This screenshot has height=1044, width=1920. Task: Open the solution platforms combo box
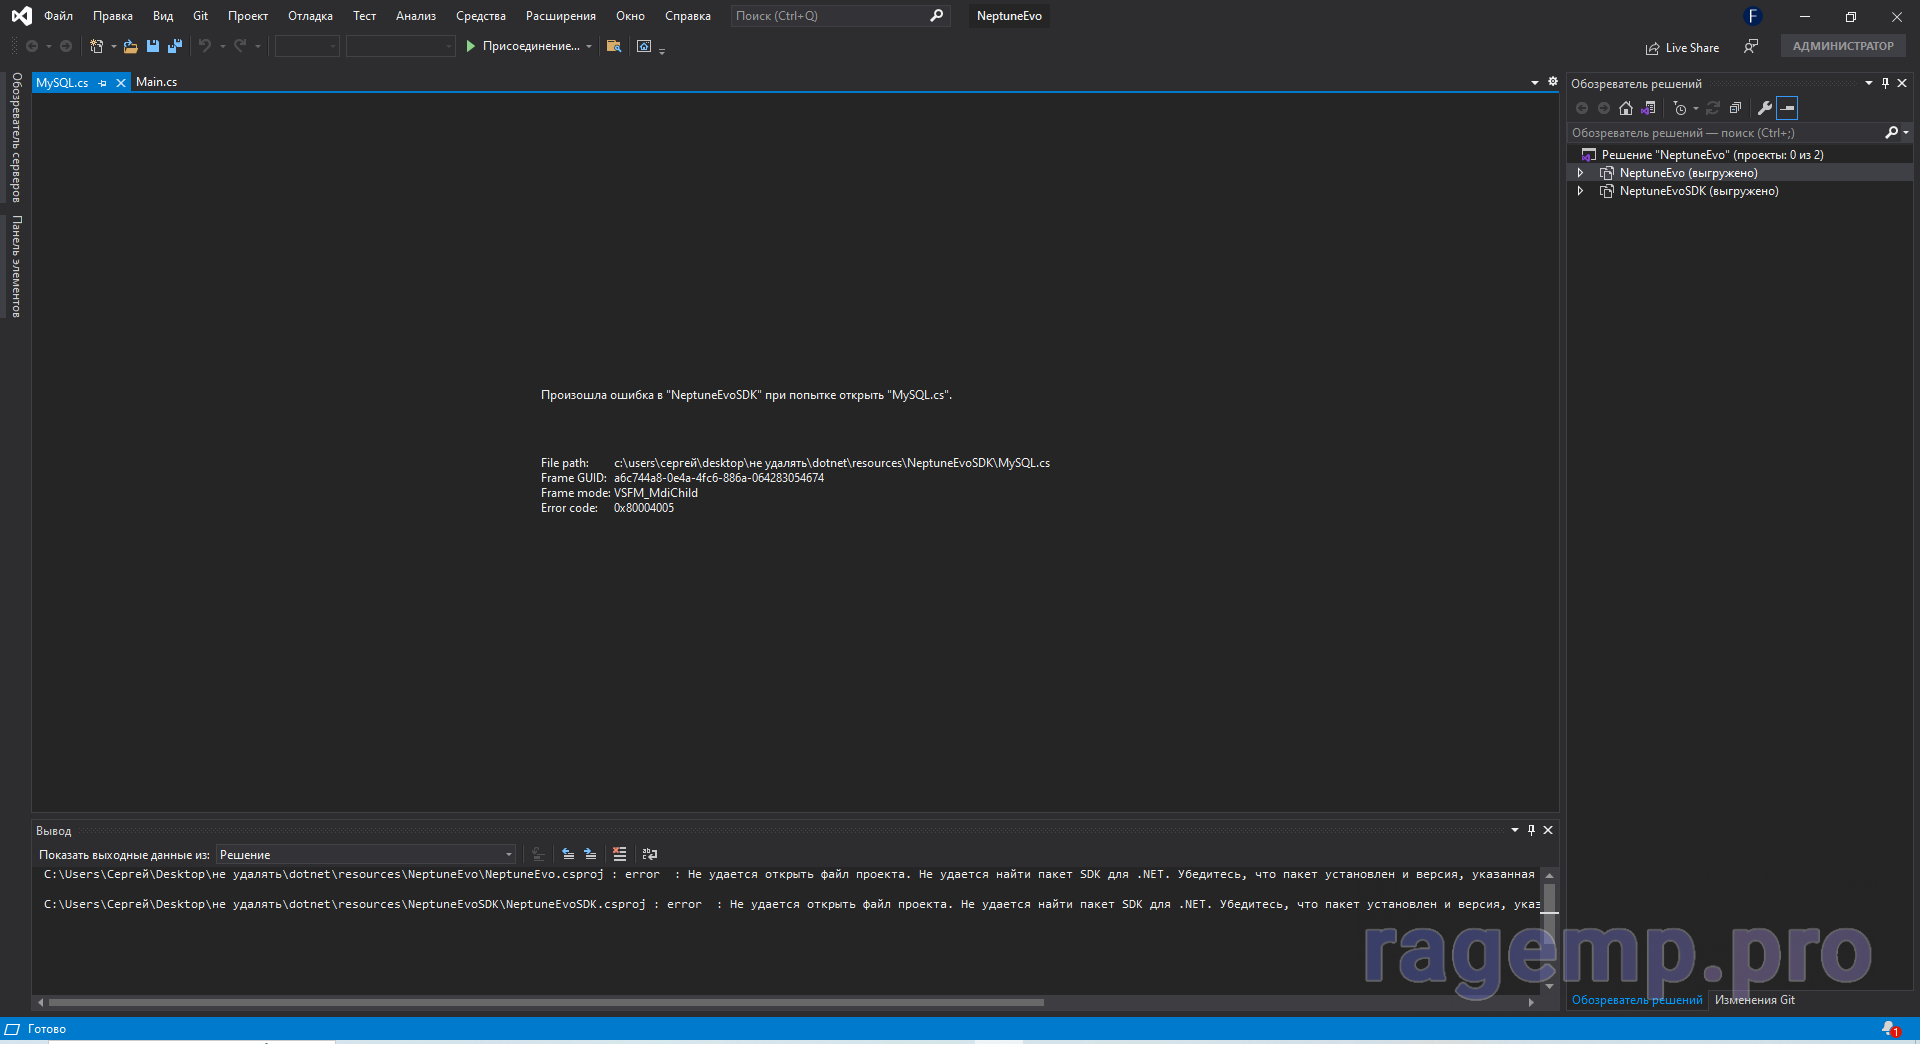click(400, 46)
